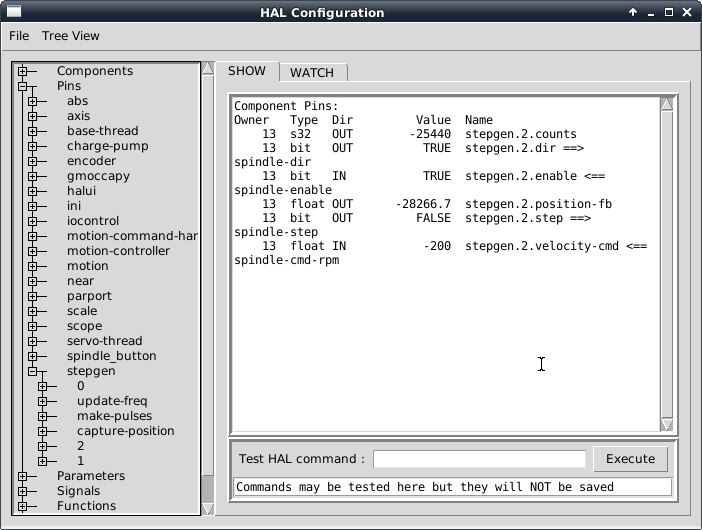The image size is (702, 530).
Task: Open the Tree View menu
Action: pyautogui.click(x=71, y=36)
